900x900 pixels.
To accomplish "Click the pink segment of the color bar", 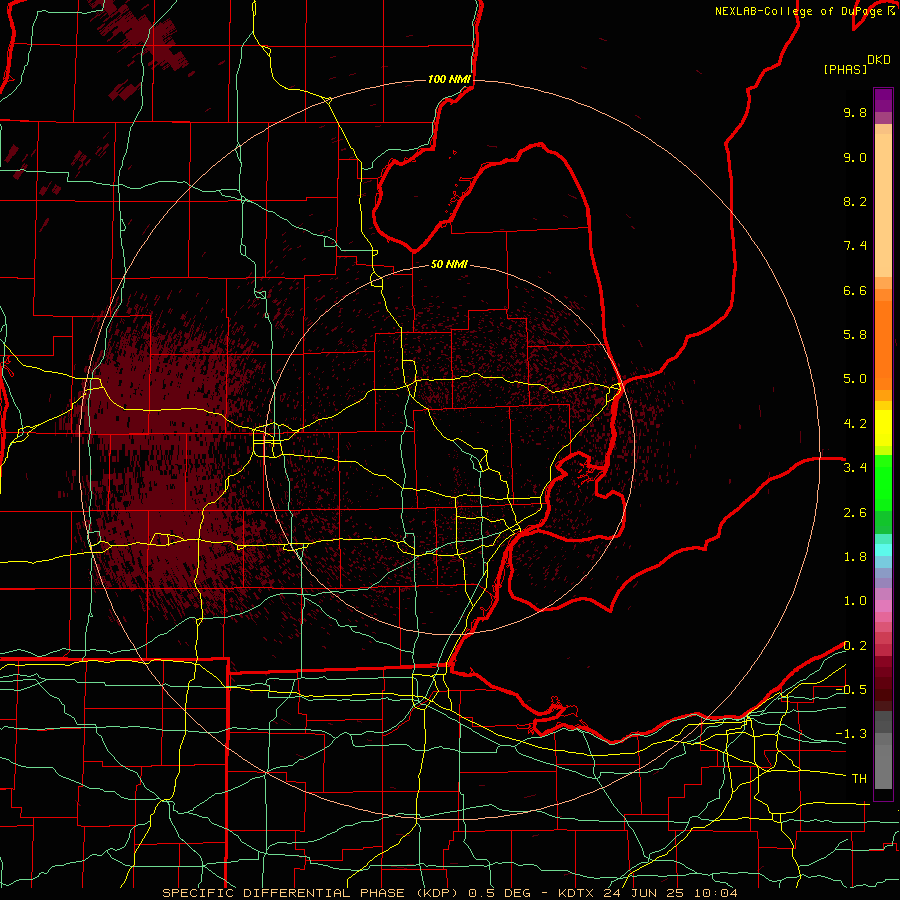I will [x=883, y=606].
